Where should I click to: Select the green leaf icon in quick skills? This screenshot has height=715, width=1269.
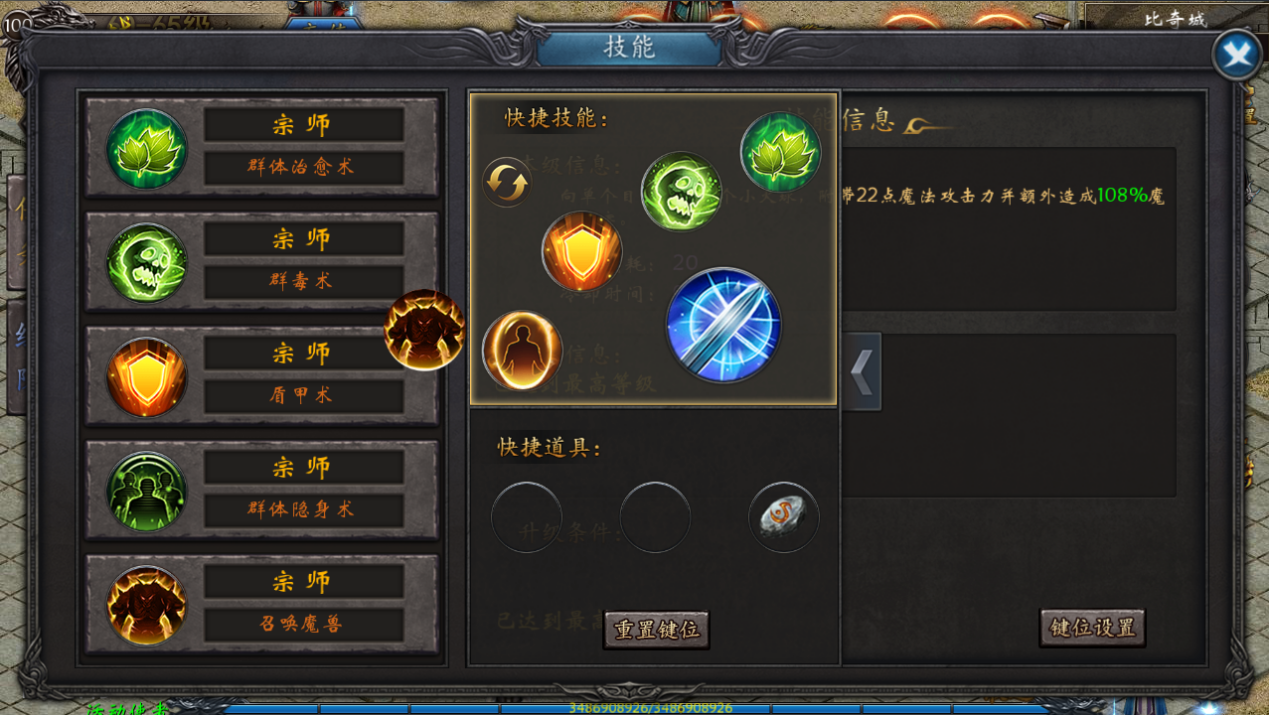781,152
